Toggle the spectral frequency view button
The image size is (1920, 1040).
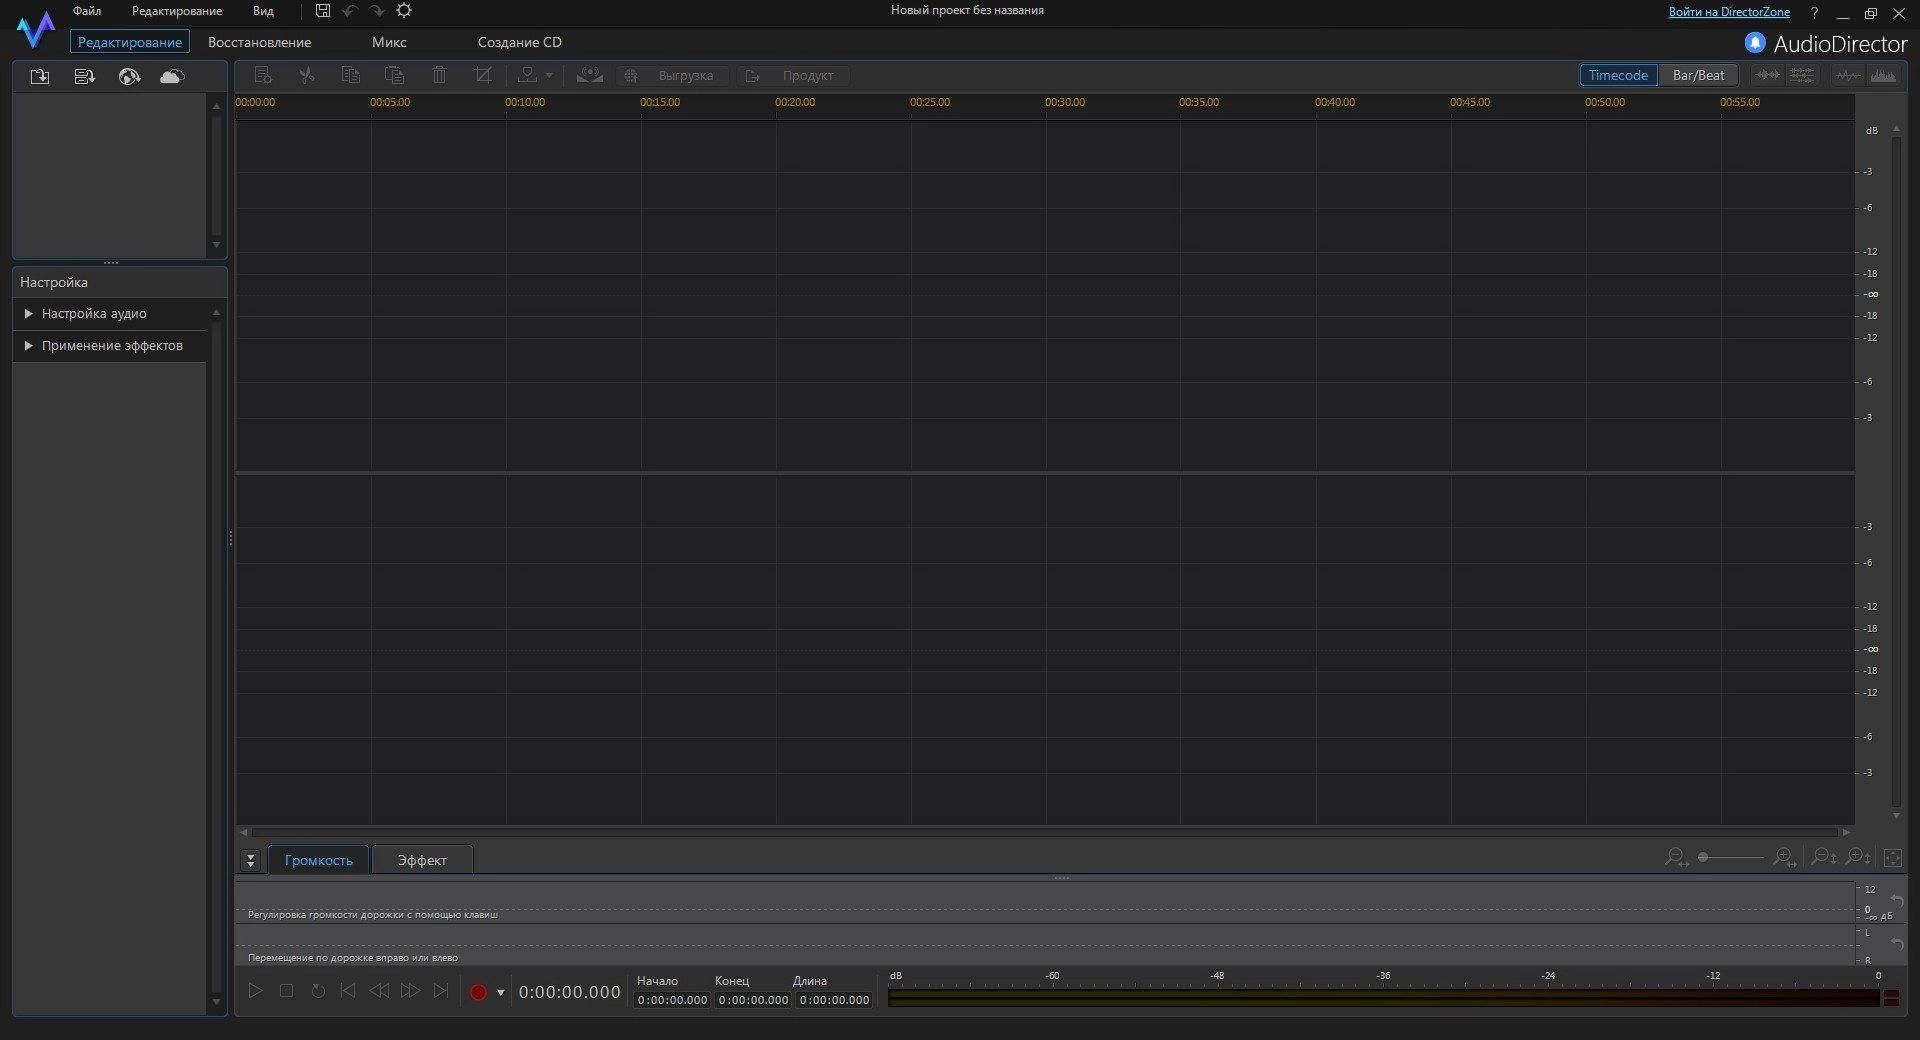[1883, 75]
